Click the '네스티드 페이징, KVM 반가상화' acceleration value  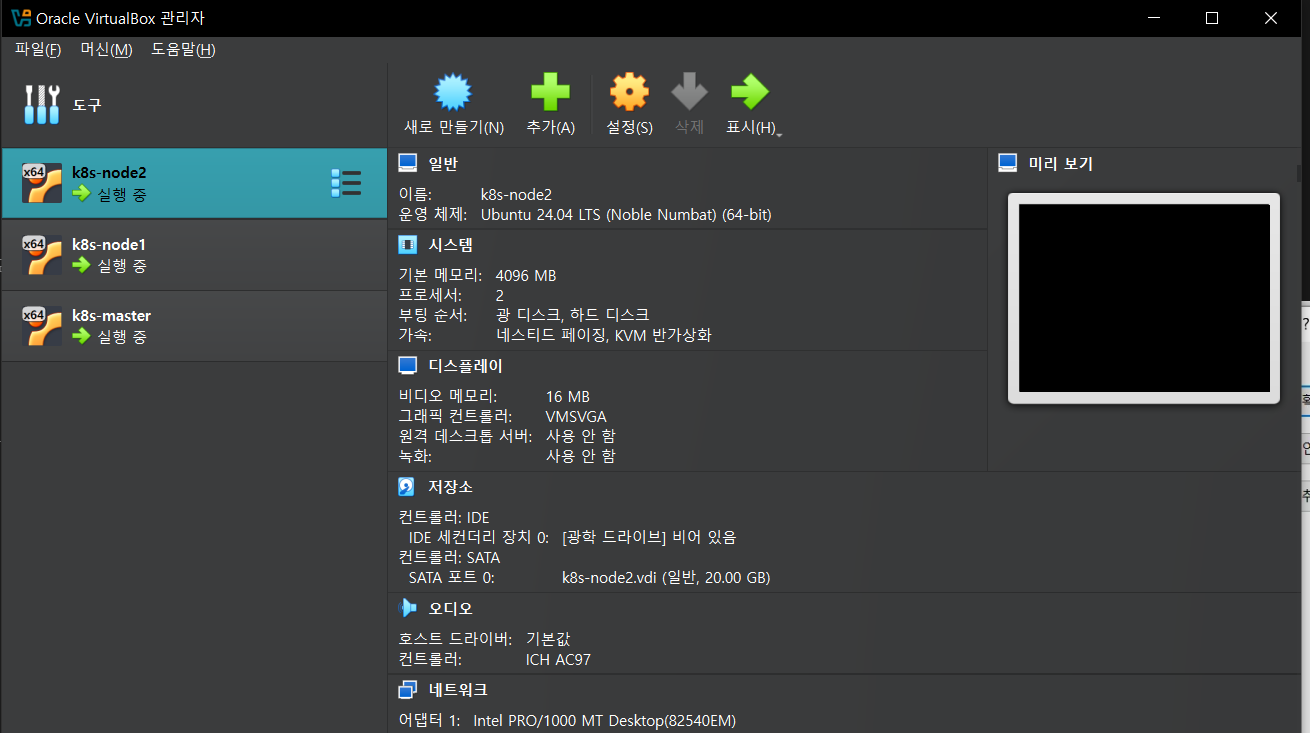(x=604, y=335)
